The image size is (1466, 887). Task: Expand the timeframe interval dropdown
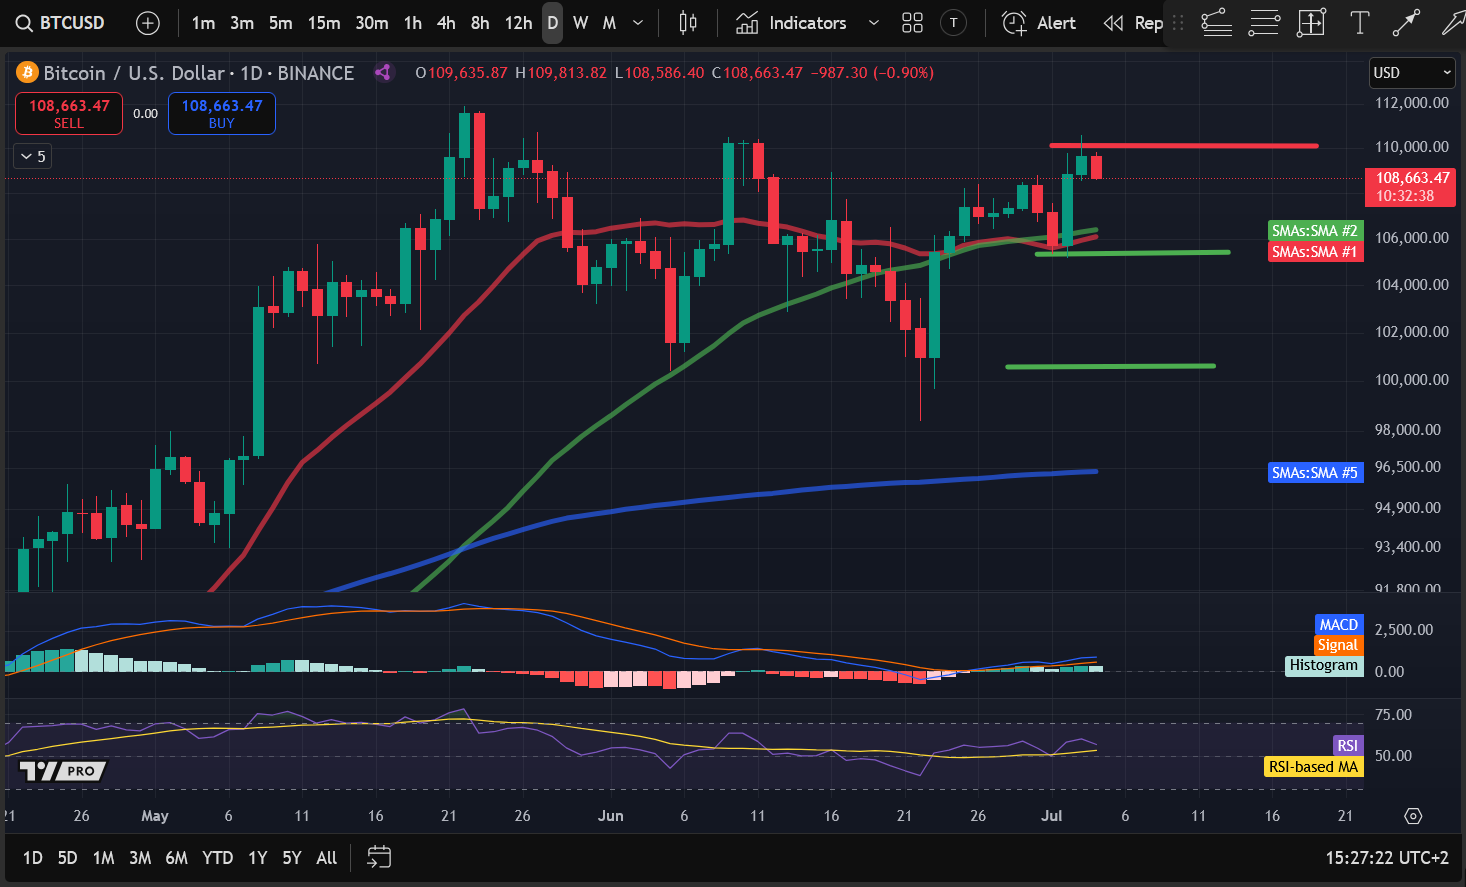tap(638, 23)
